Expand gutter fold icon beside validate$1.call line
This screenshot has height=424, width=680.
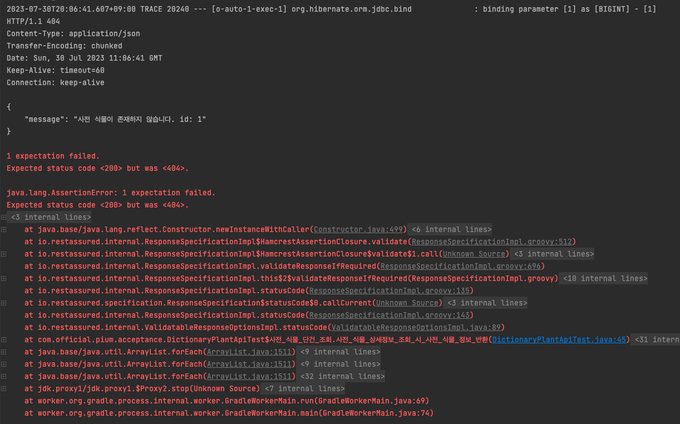[4, 253]
